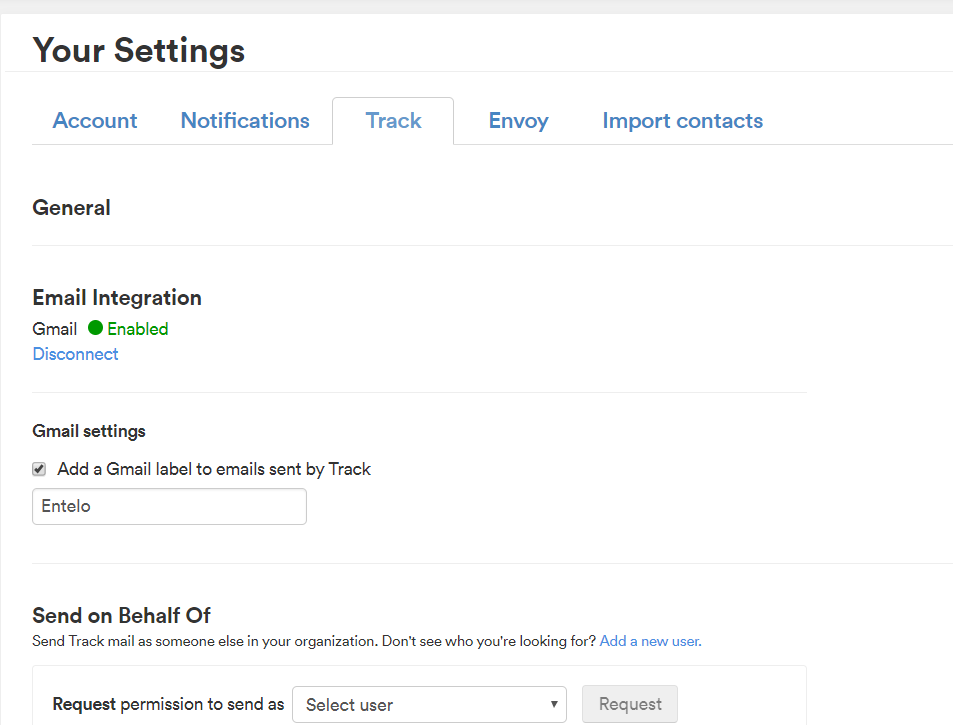Click the Gmail label field containing Entelo
The width and height of the screenshot is (953, 725).
[x=170, y=506]
